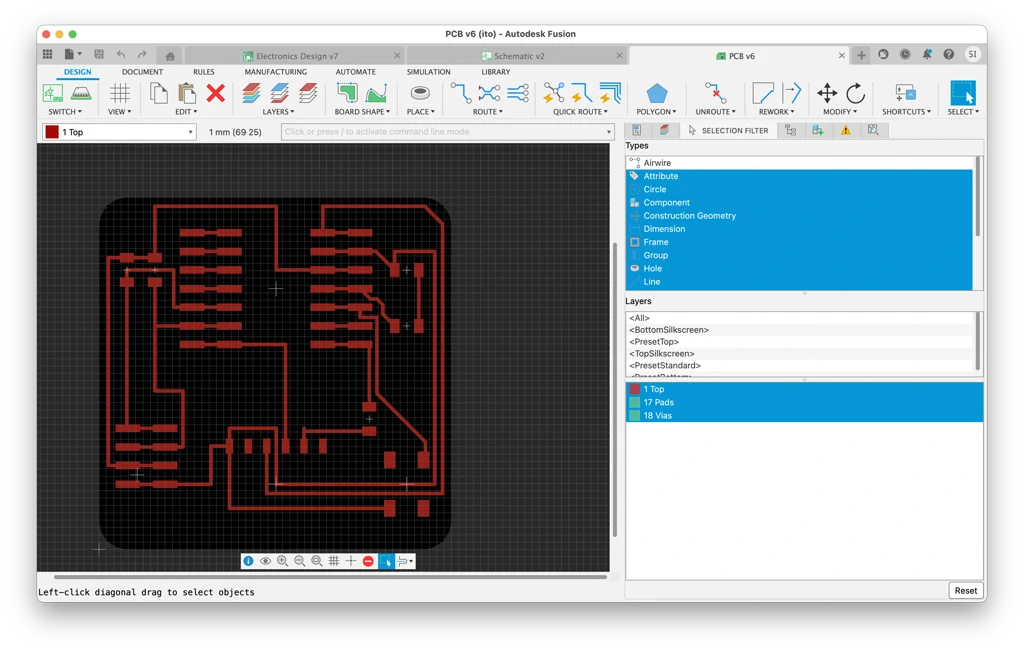This screenshot has width=1024, height=651.
Task: Switch to the RULES ribbon tab
Action: 204,72
